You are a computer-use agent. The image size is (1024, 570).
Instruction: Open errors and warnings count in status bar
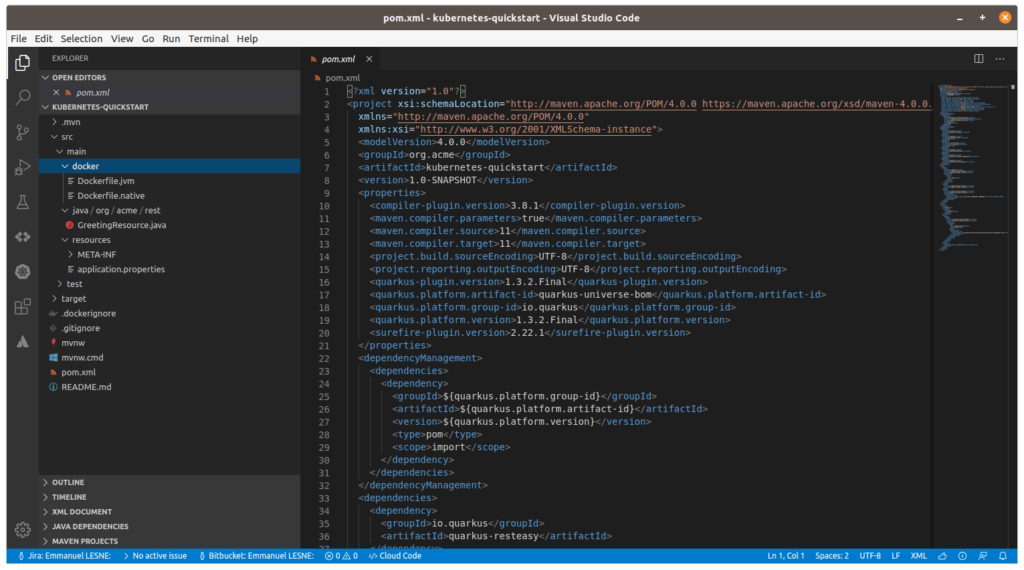(x=341, y=556)
